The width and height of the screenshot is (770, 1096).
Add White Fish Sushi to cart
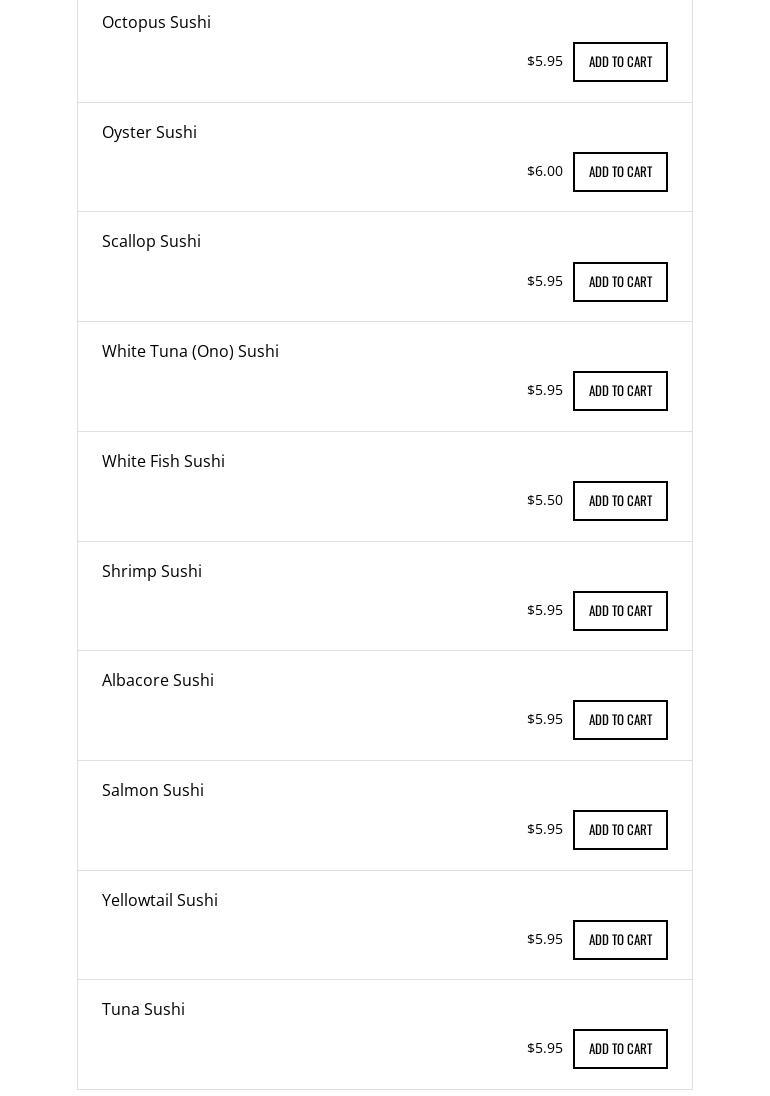[x=620, y=501]
